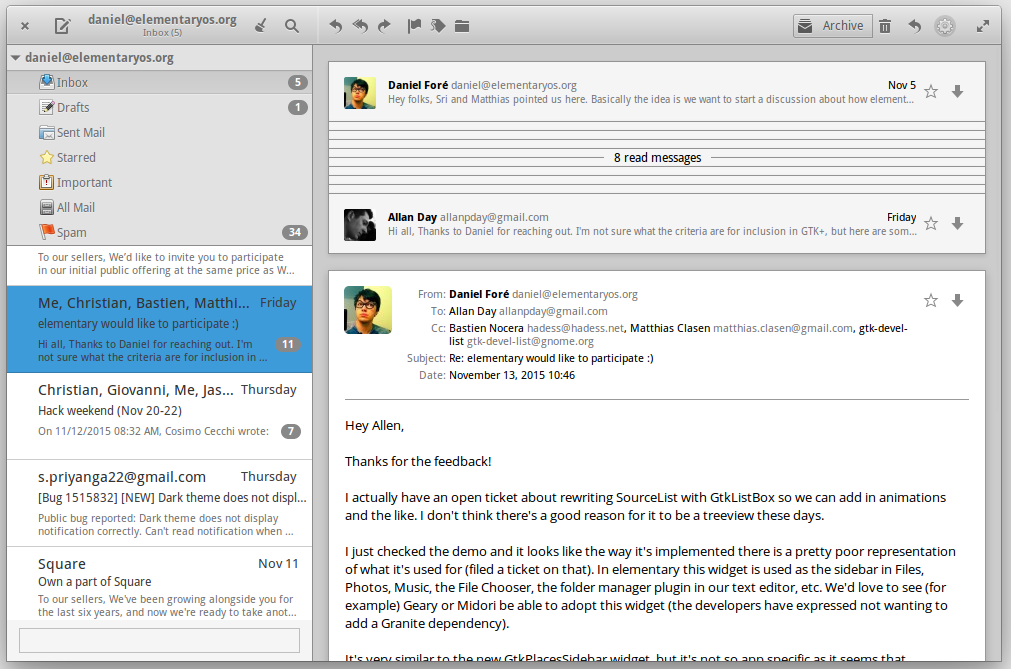This screenshot has height=669, width=1011.
Task: Click the 'Hey Allen,' greeting line
Action: coord(375,426)
